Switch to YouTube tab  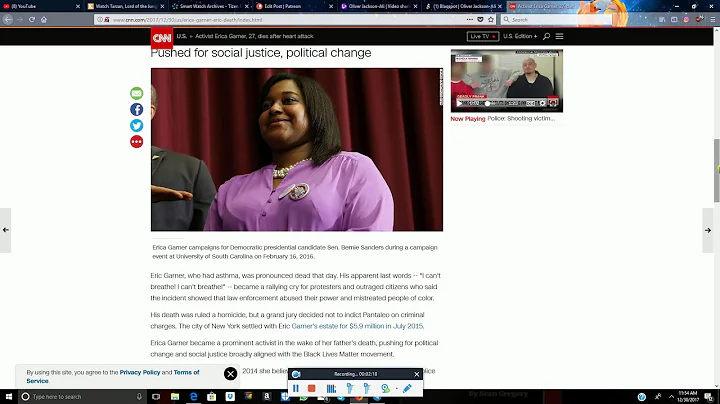pyautogui.click(x=37, y=6)
